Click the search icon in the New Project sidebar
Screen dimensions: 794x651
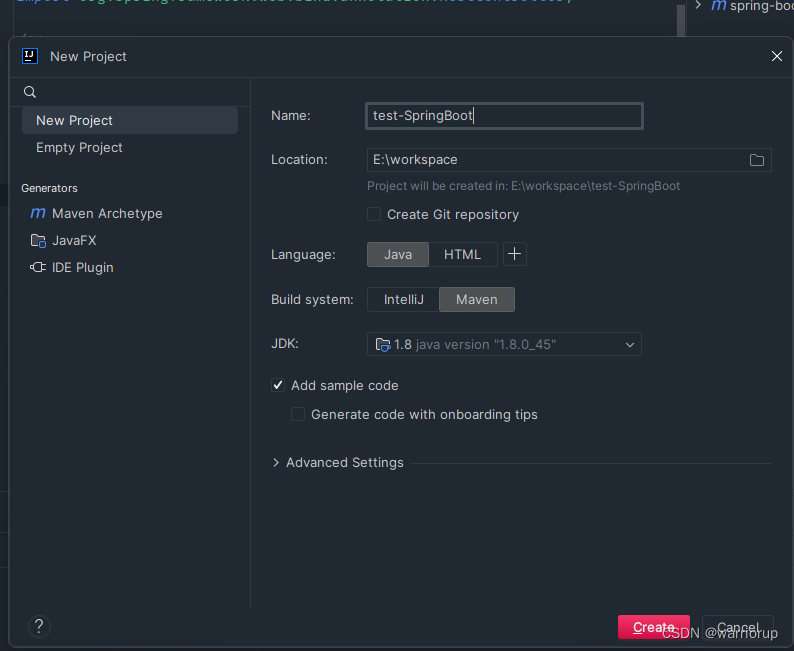pos(30,92)
